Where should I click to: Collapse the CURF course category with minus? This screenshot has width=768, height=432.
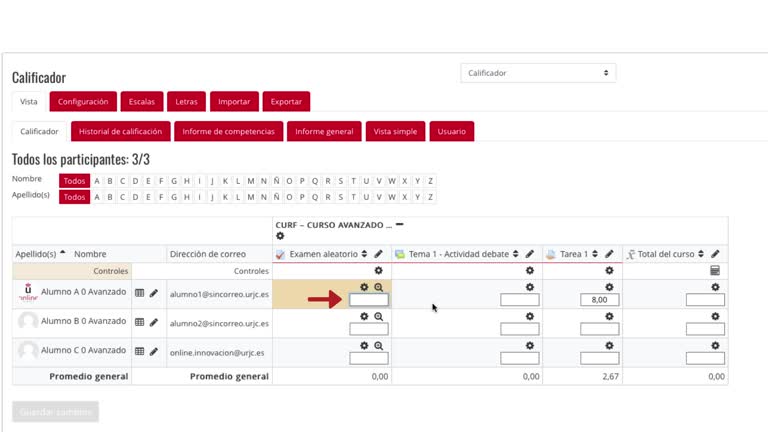(x=400, y=224)
